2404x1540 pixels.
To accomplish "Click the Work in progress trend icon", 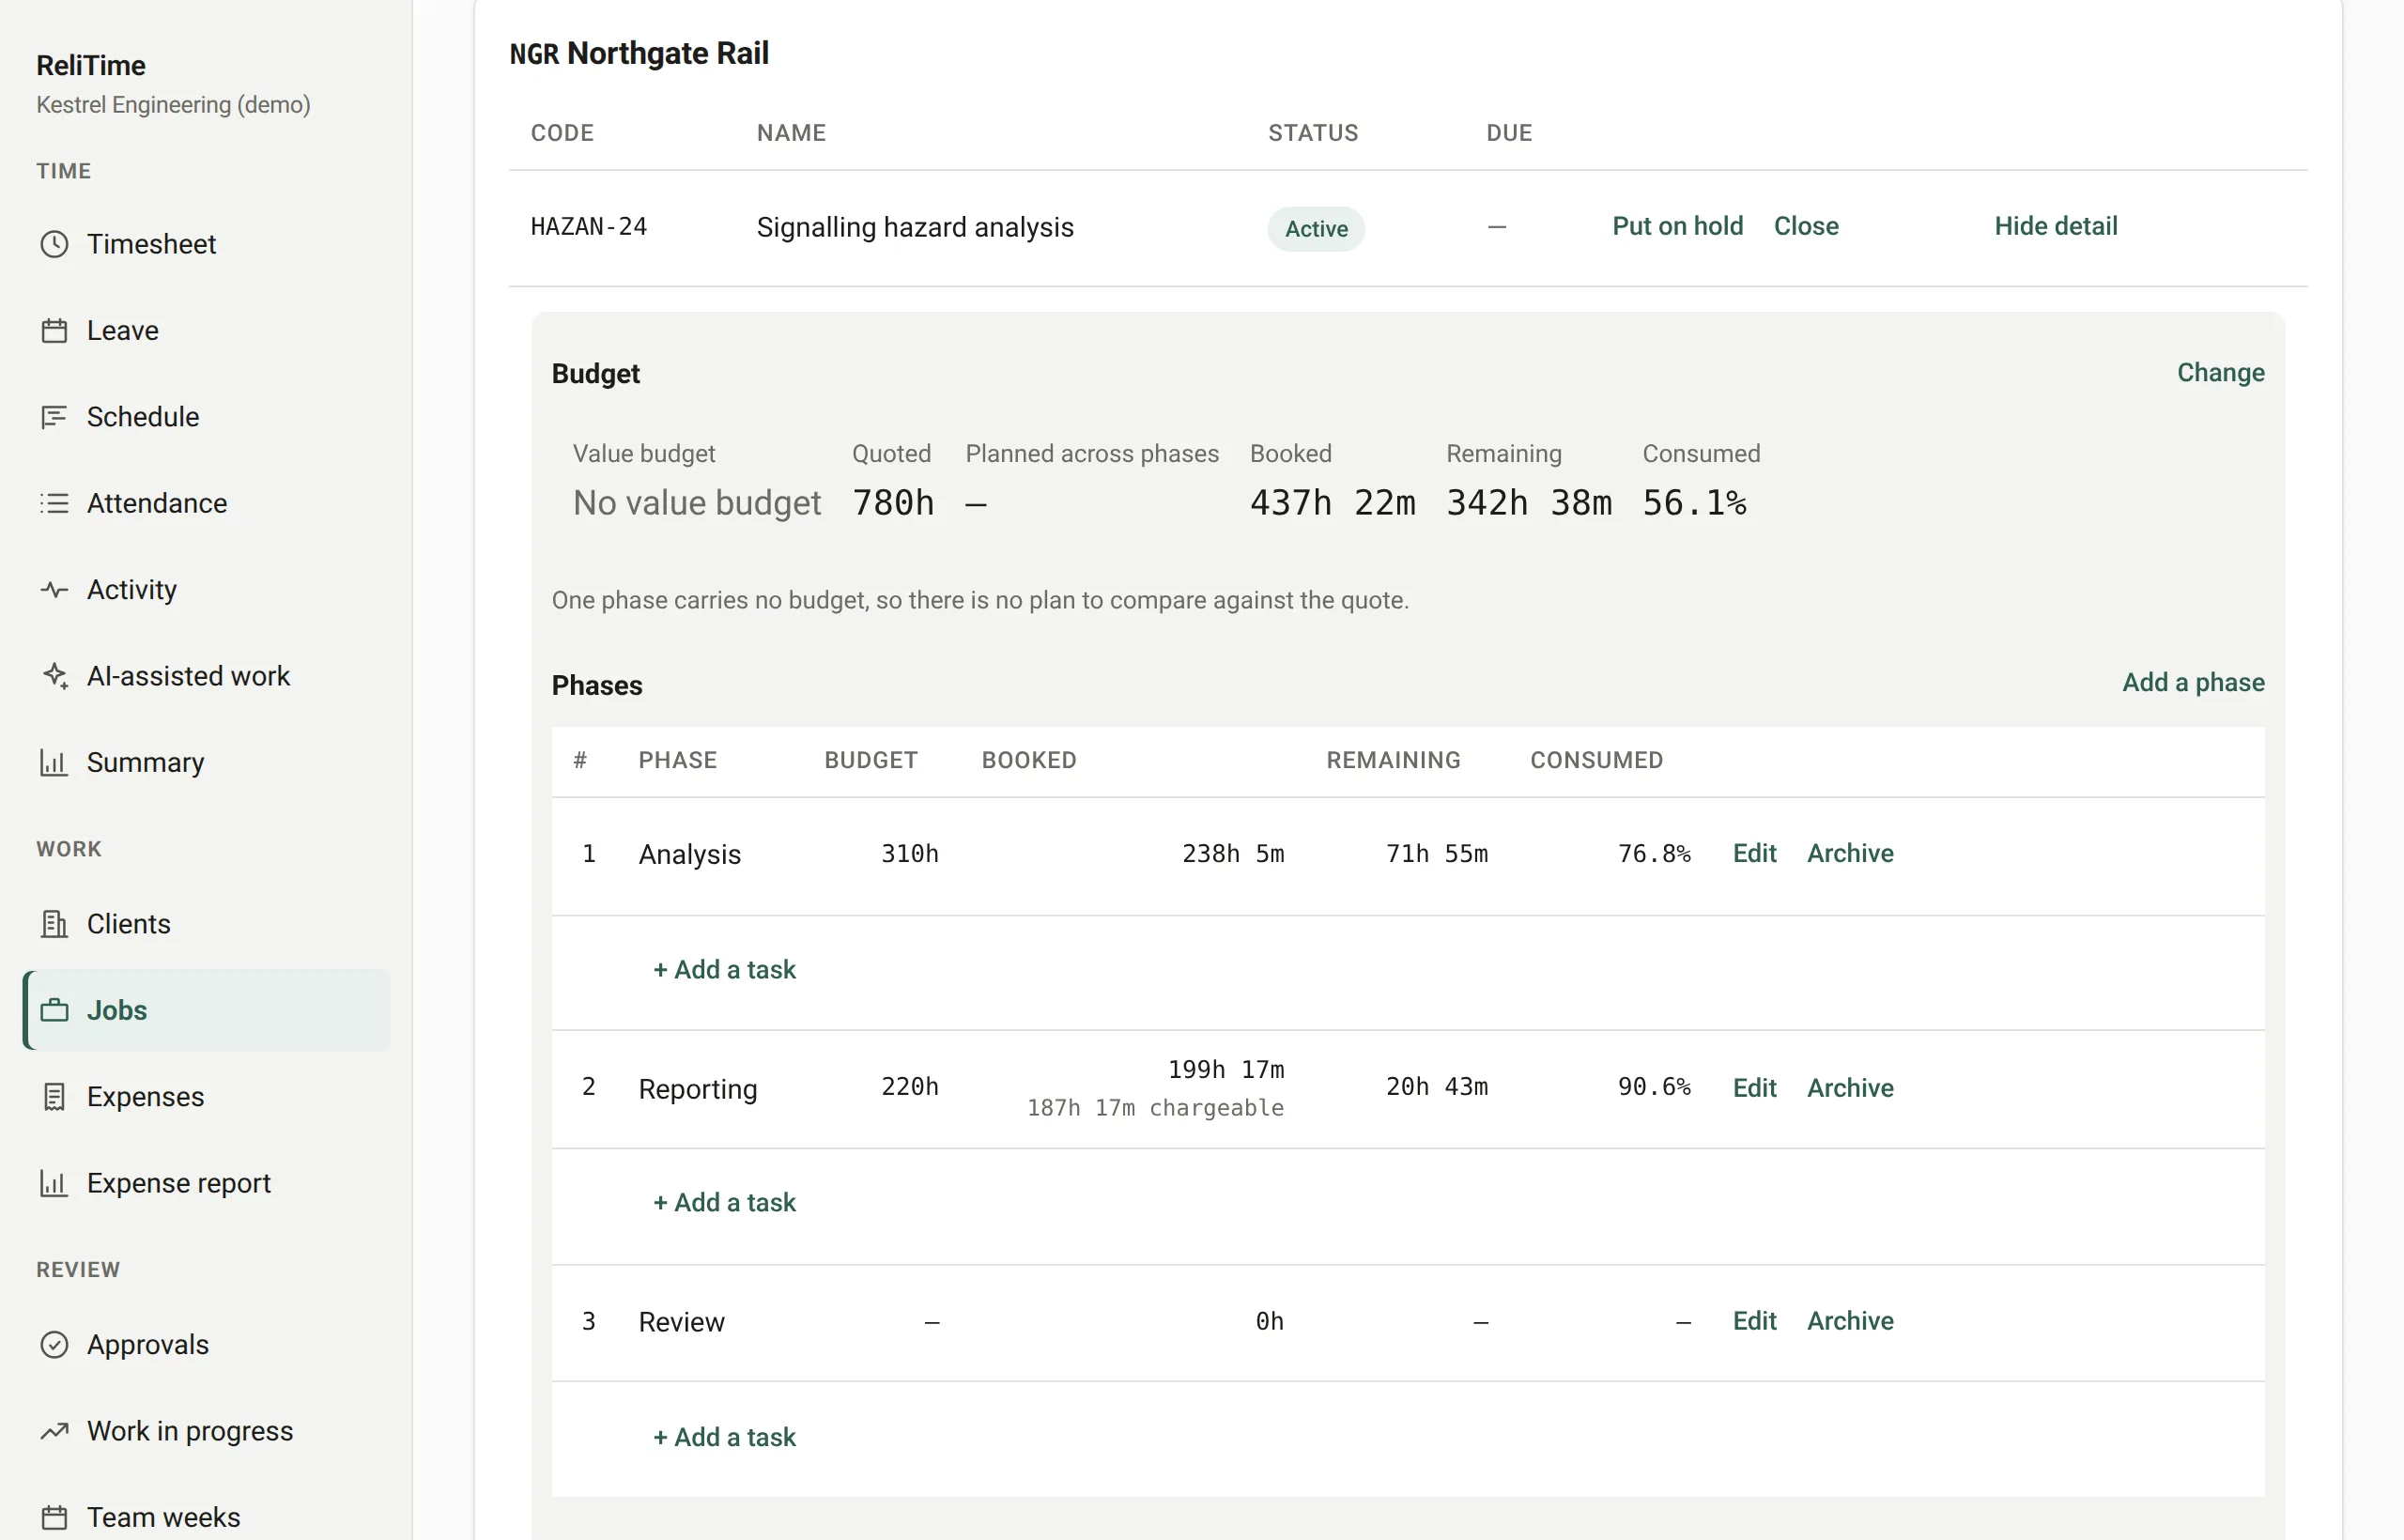I will click(54, 1431).
